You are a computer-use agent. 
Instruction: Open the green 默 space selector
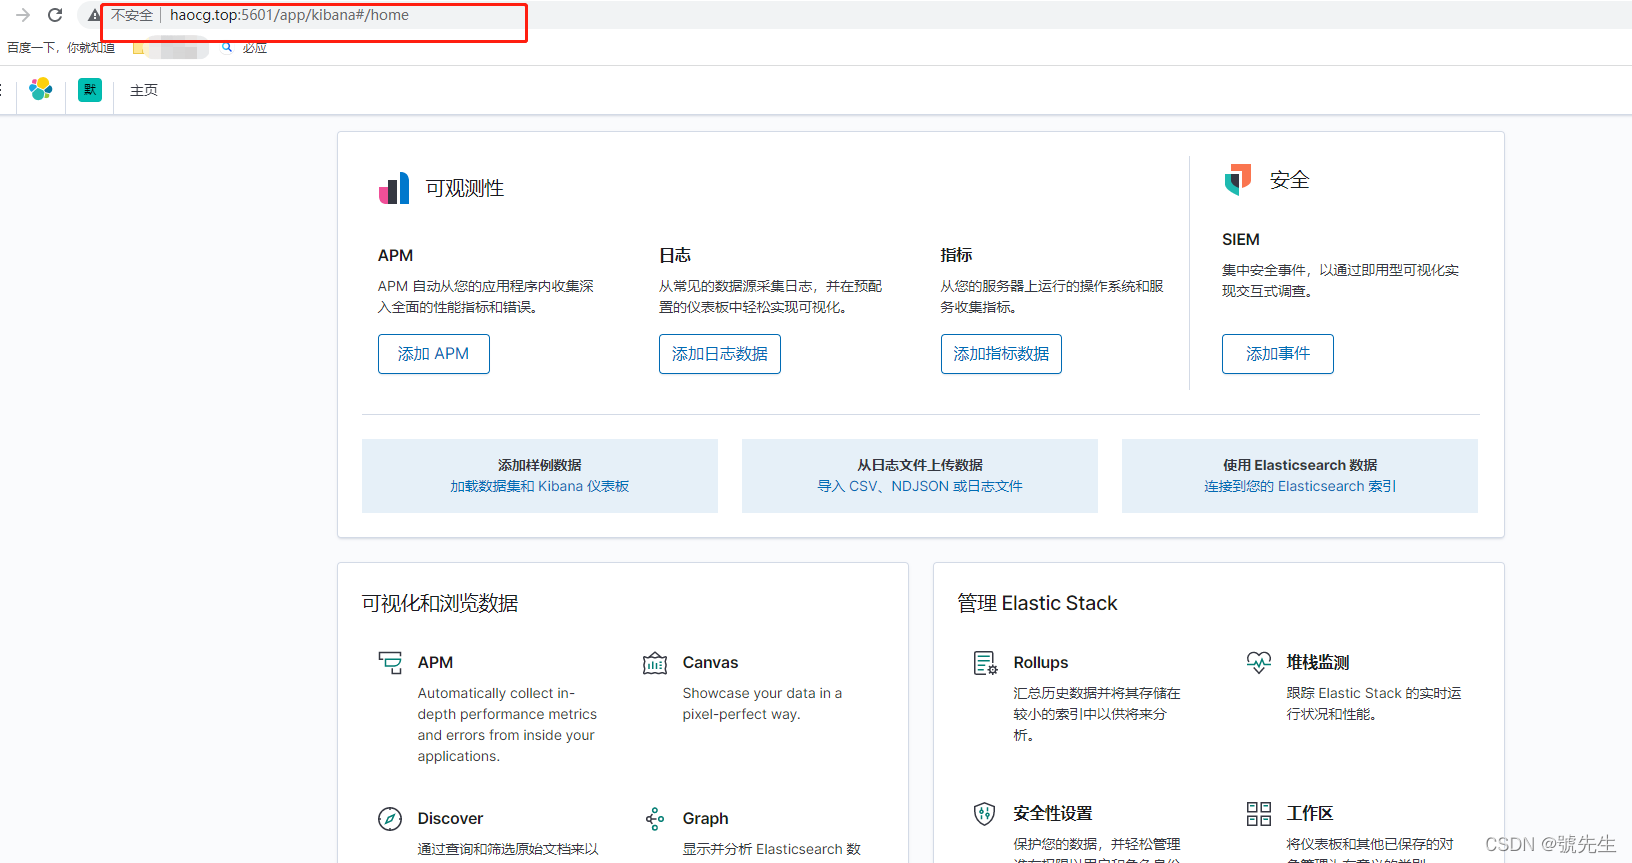pyautogui.click(x=90, y=90)
